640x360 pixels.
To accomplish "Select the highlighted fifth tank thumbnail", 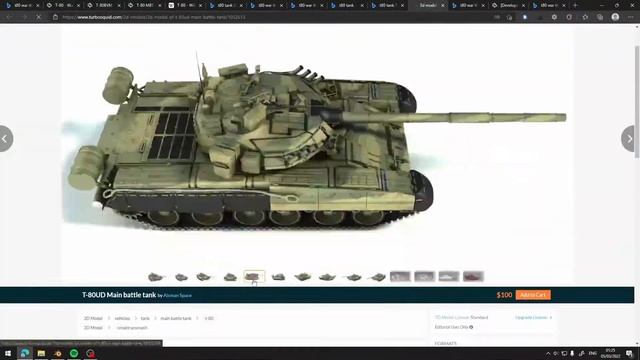I will pyautogui.click(x=254, y=276).
